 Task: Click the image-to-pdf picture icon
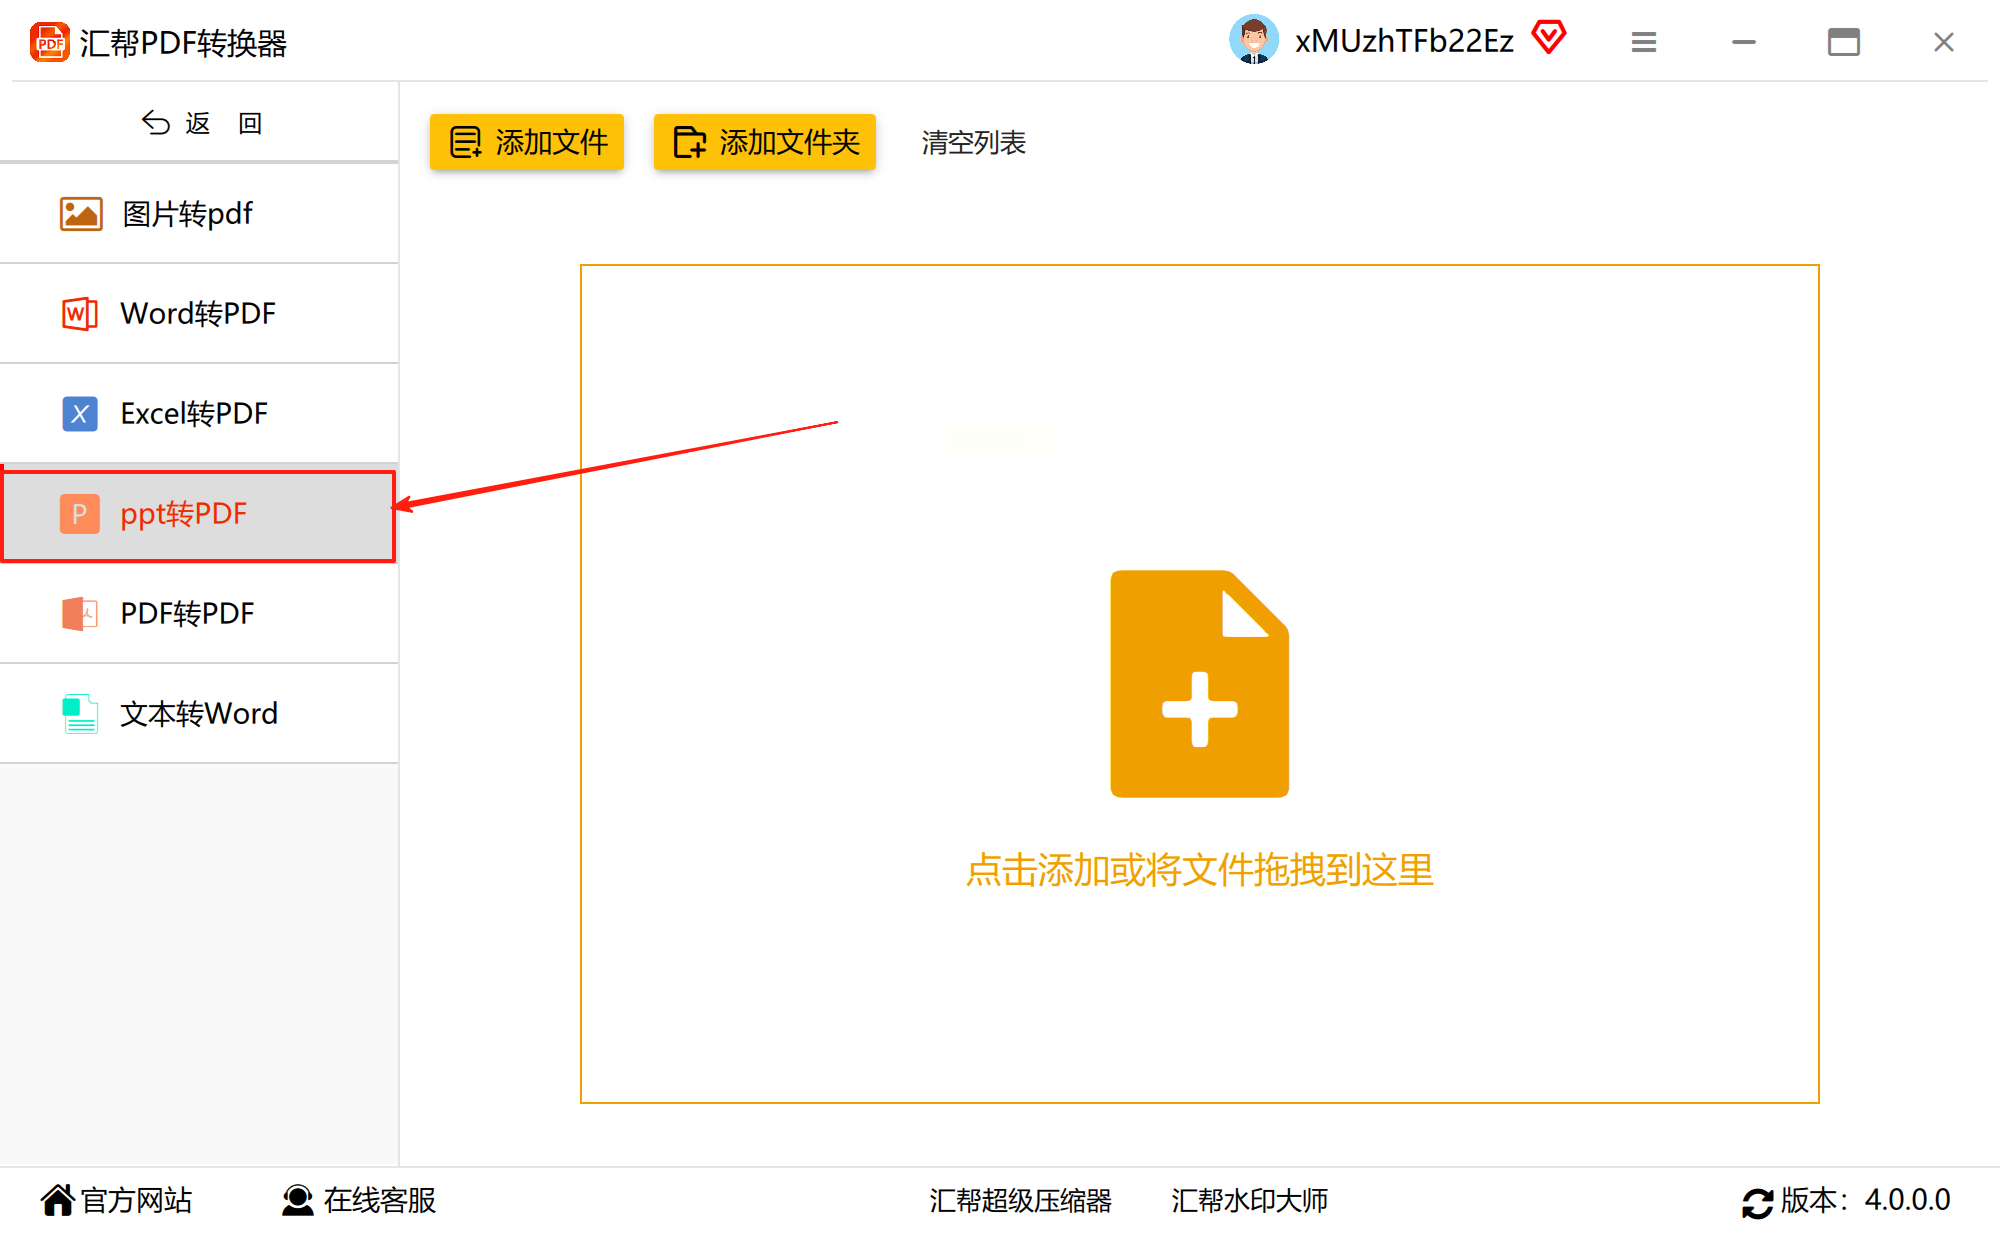(x=80, y=214)
